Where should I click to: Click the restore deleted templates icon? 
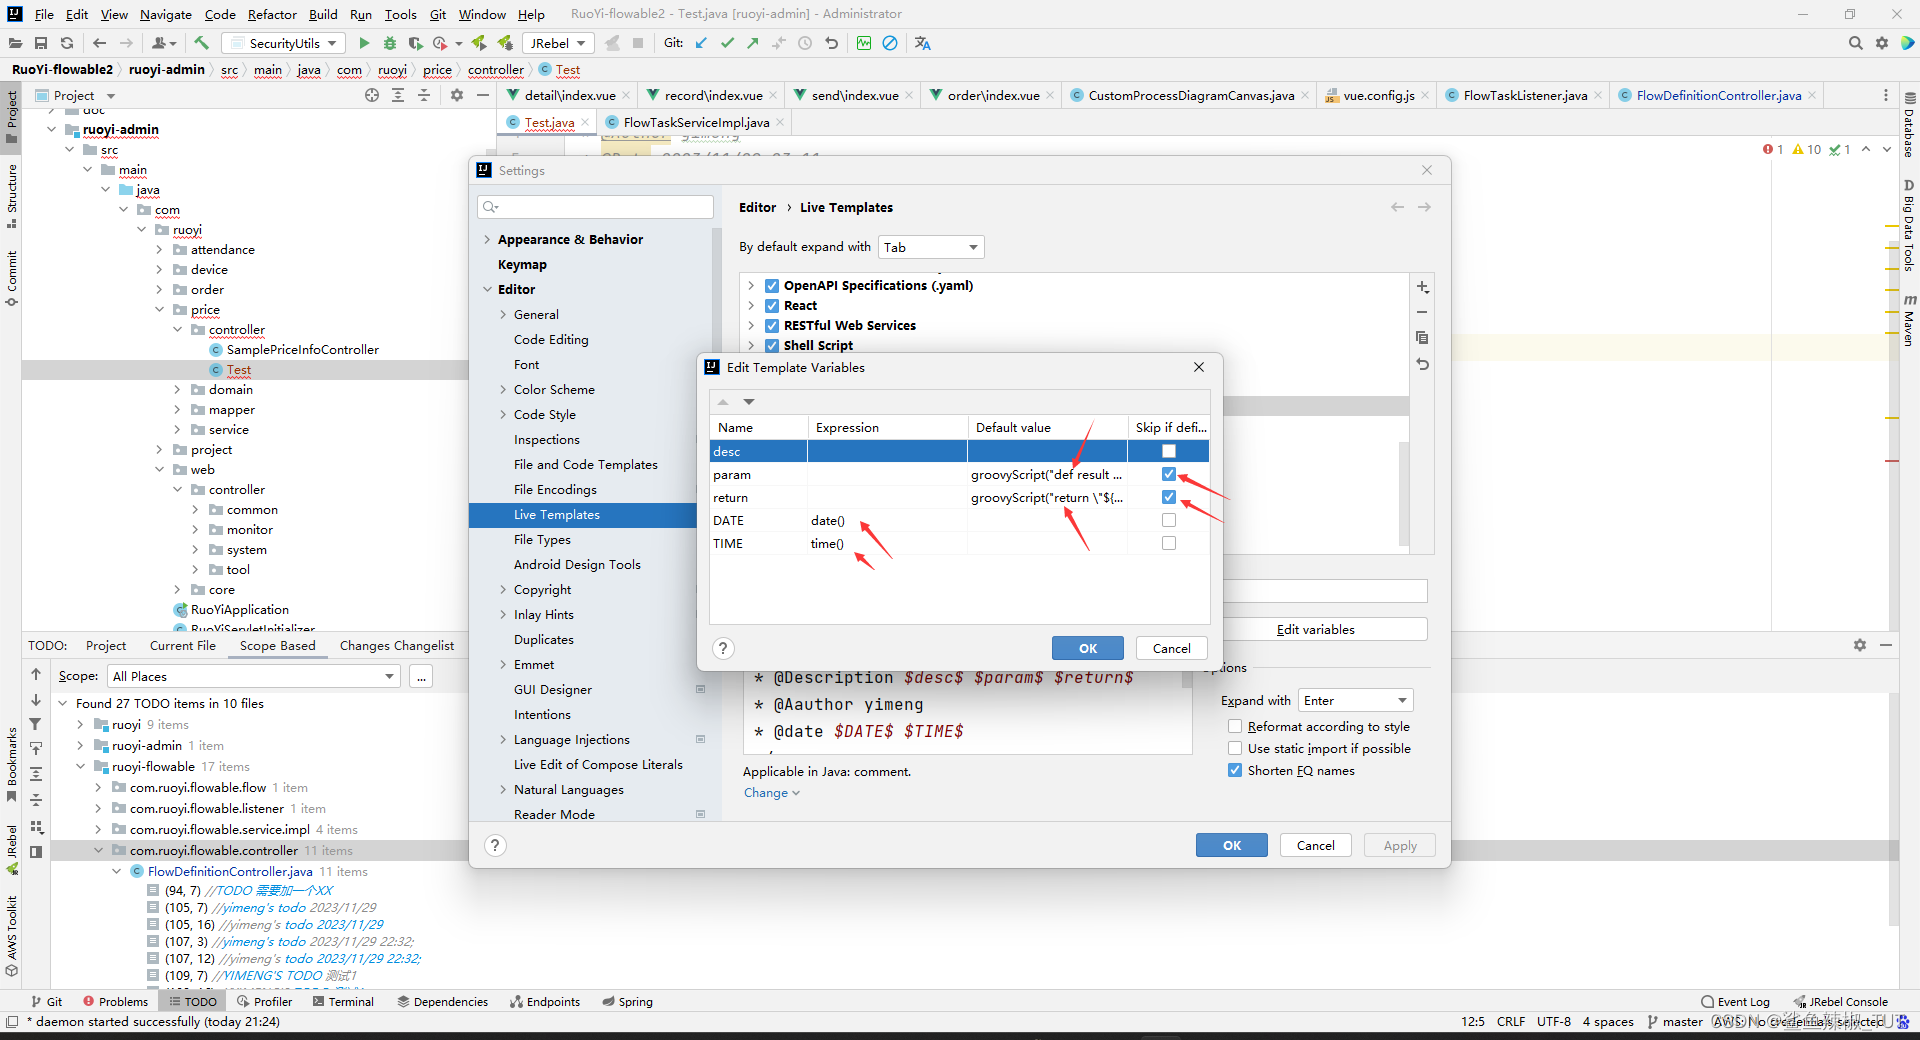coord(1422,364)
